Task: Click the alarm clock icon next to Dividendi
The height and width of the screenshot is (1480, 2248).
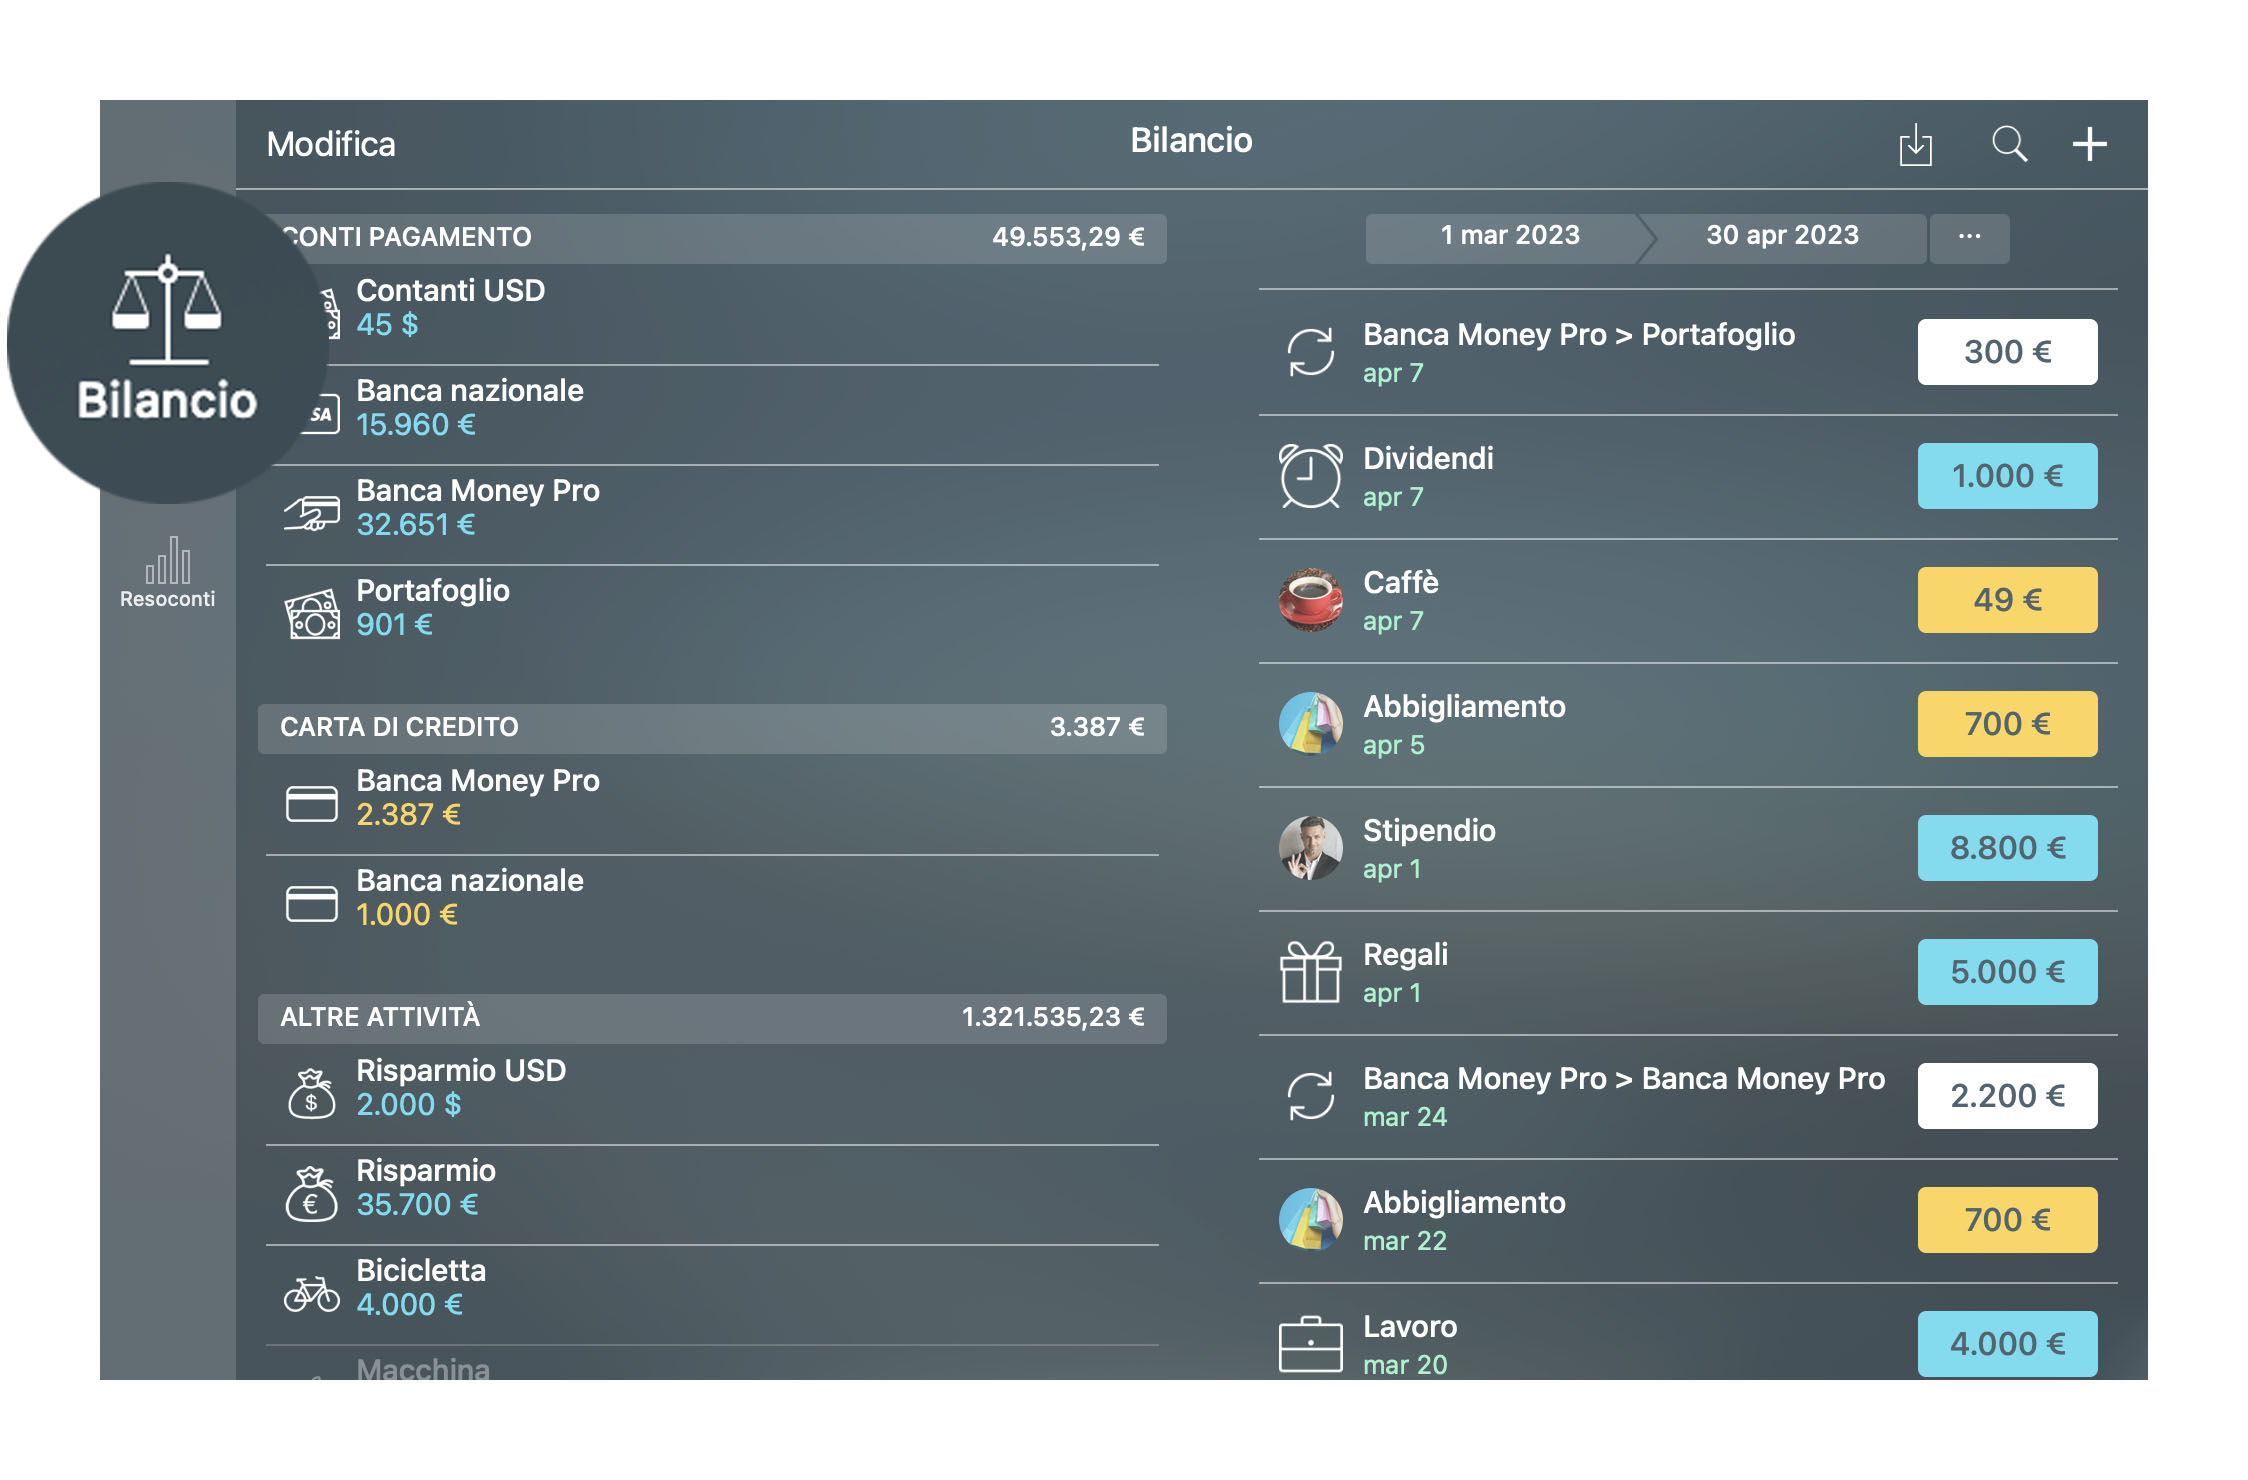Action: (1311, 476)
